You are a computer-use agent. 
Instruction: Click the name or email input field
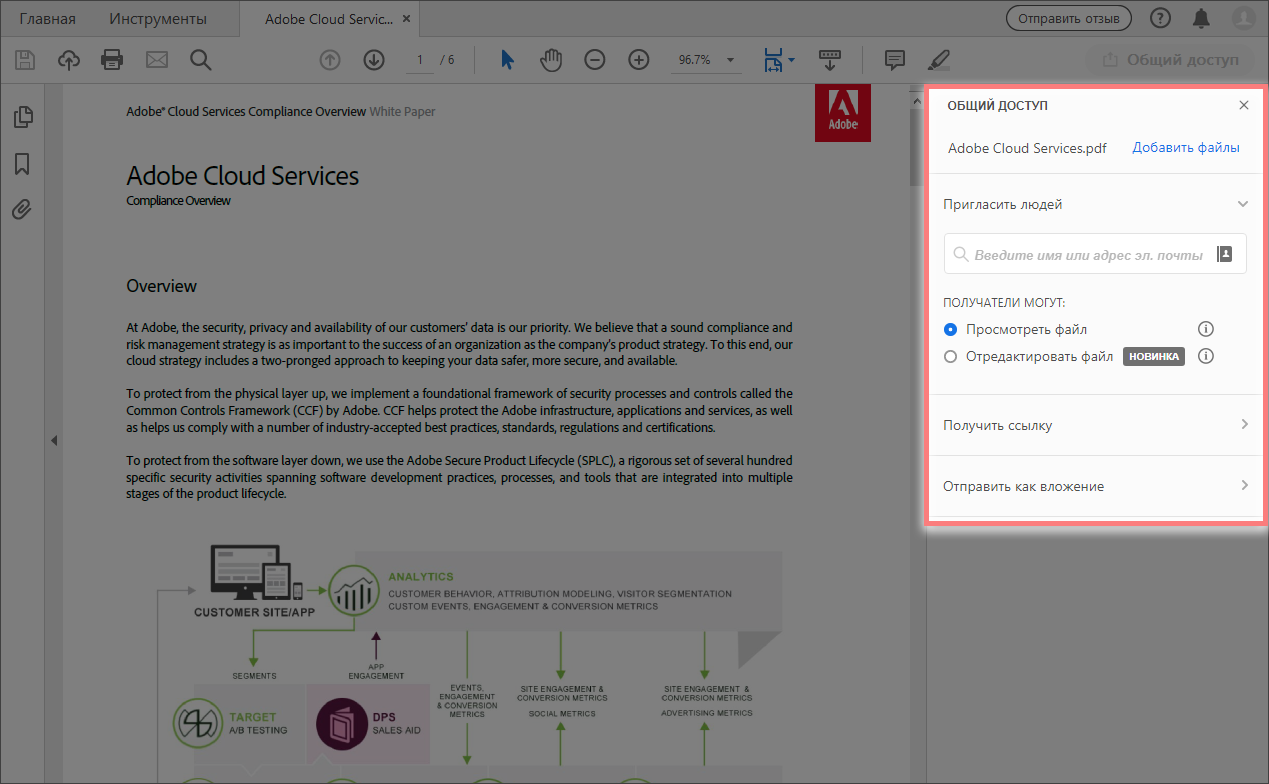point(1095,254)
